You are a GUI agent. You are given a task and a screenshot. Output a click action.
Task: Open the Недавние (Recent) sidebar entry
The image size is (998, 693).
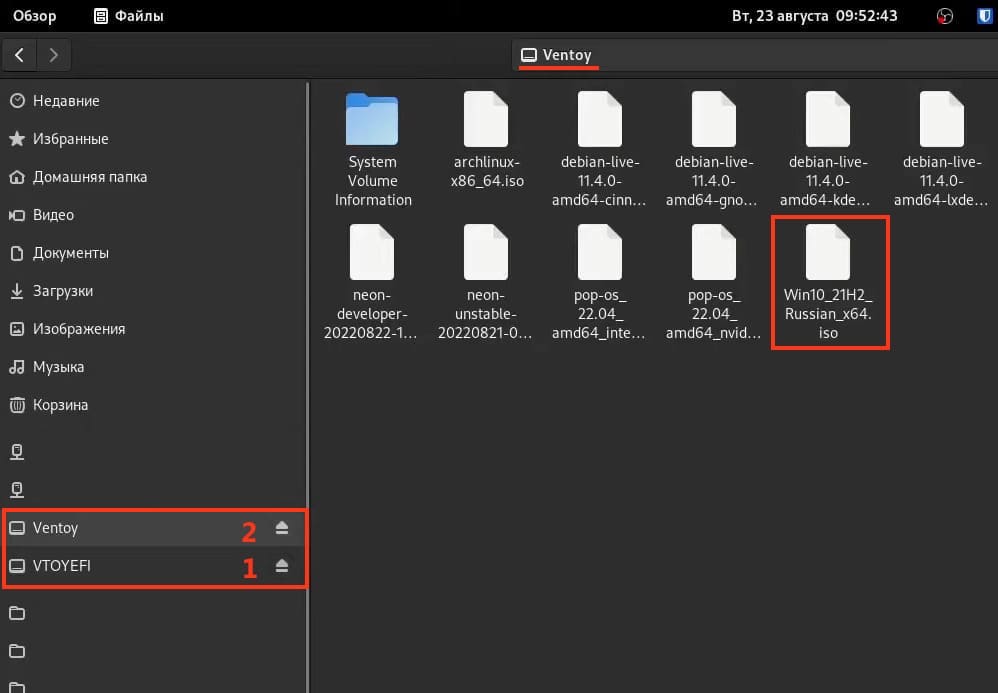[x=153, y=101]
